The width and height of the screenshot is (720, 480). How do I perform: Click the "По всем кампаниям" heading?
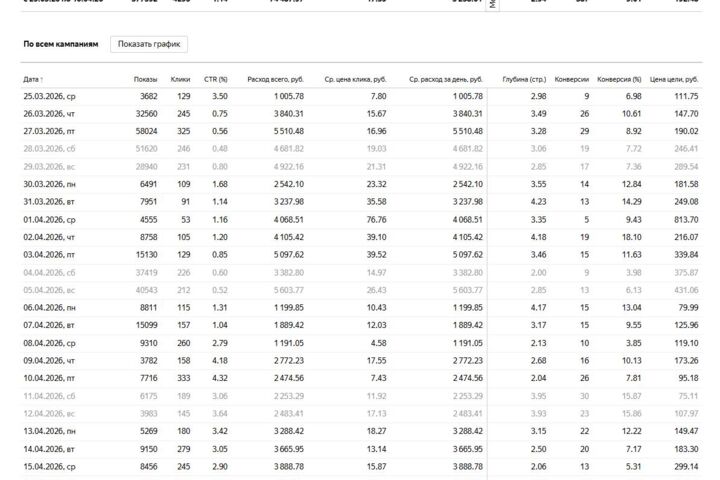pos(61,44)
